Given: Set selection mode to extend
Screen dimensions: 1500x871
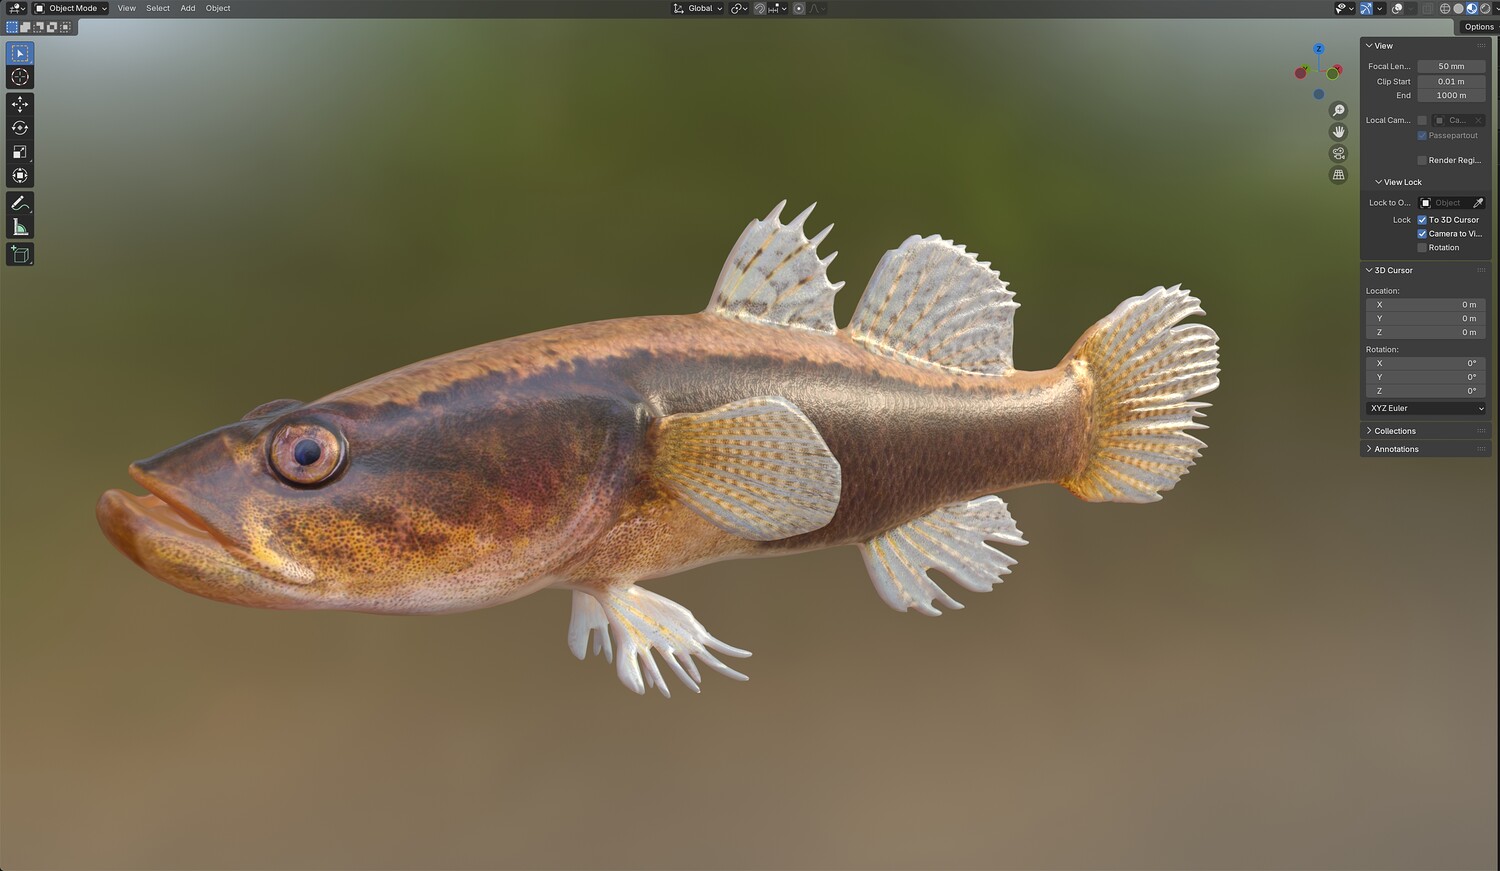Looking at the screenshot, I should (26, 27).
